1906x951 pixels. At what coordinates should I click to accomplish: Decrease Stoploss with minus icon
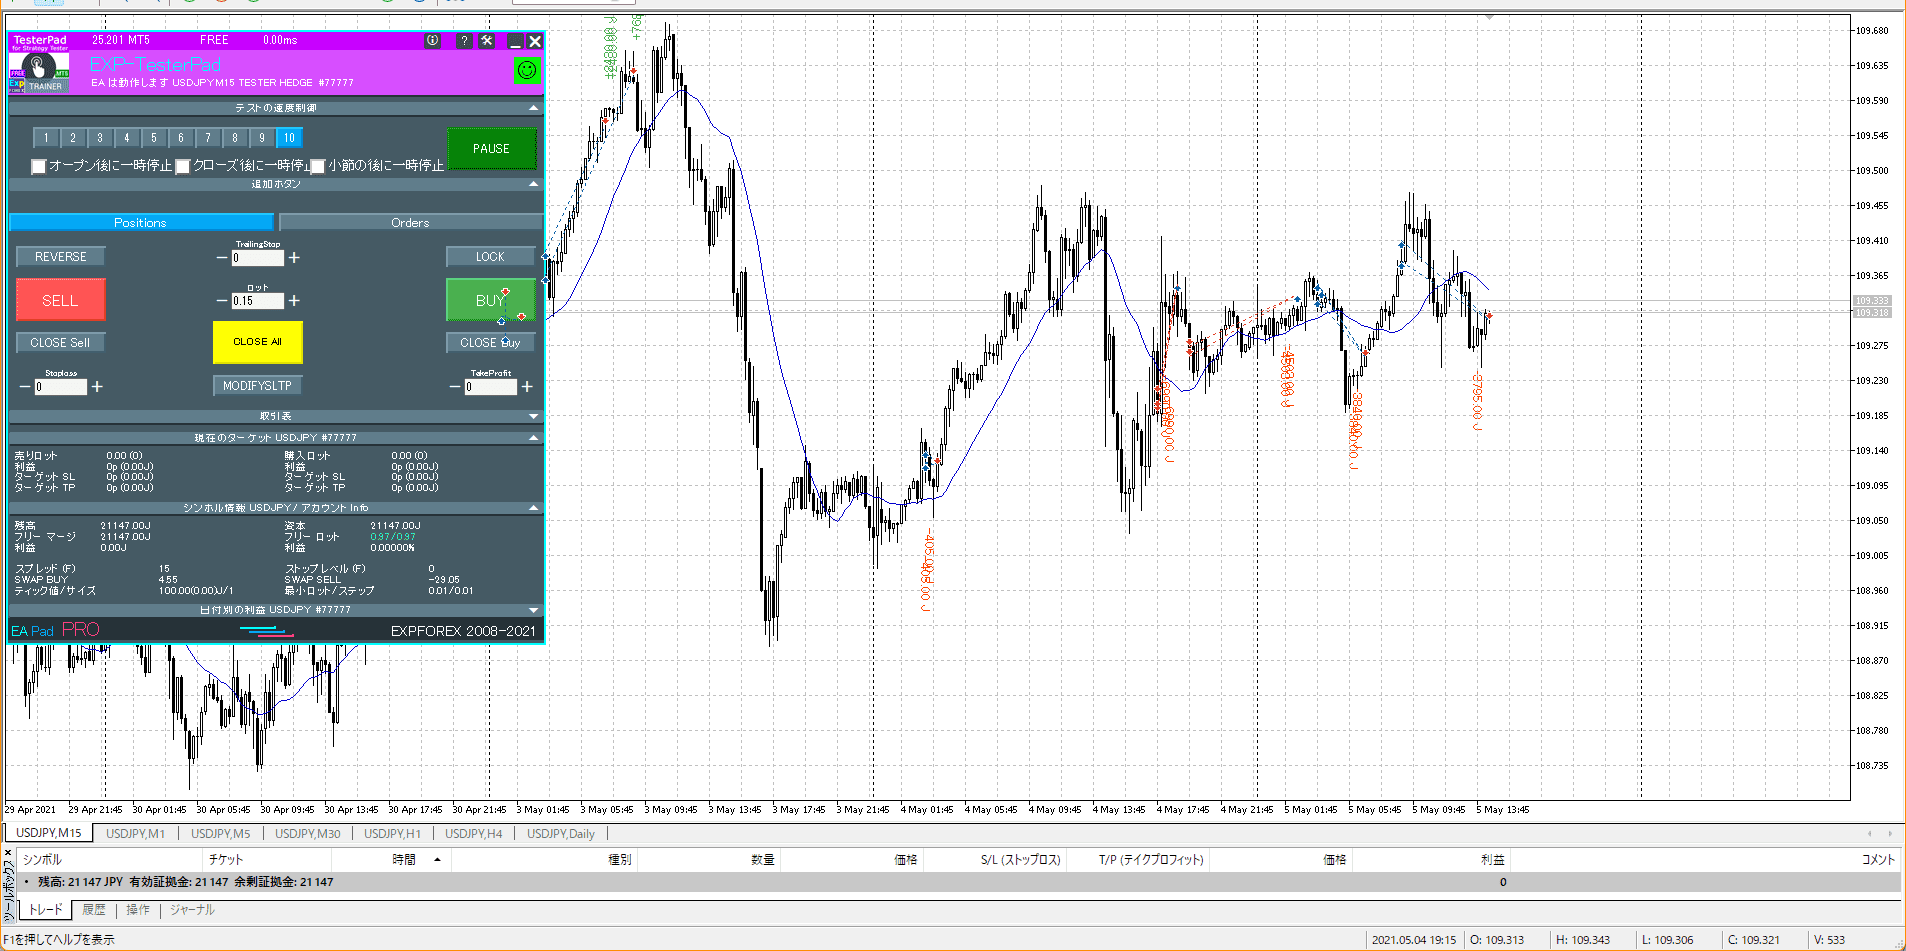(25, 387)
